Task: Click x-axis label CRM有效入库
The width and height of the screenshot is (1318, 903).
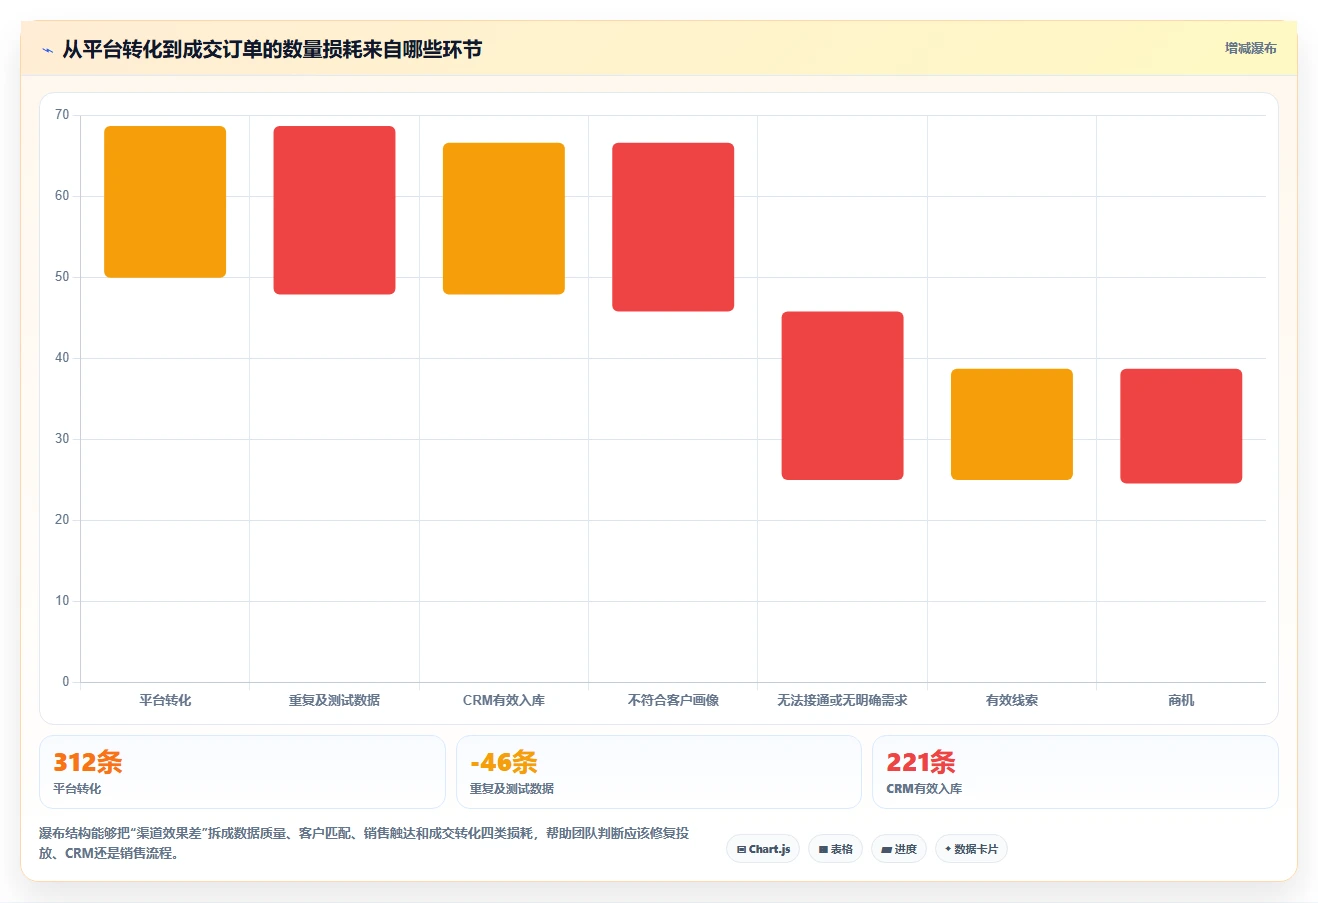Action: tap(504, 700)
